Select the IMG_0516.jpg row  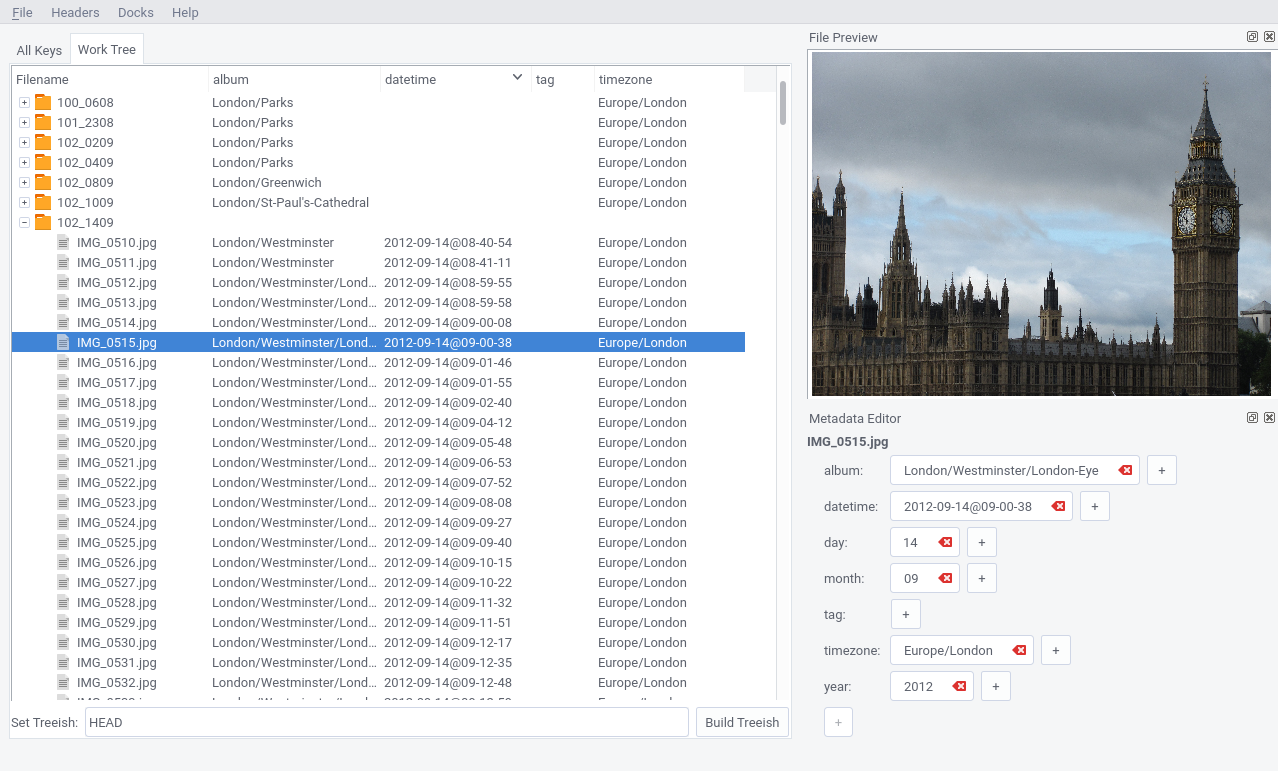378,362
